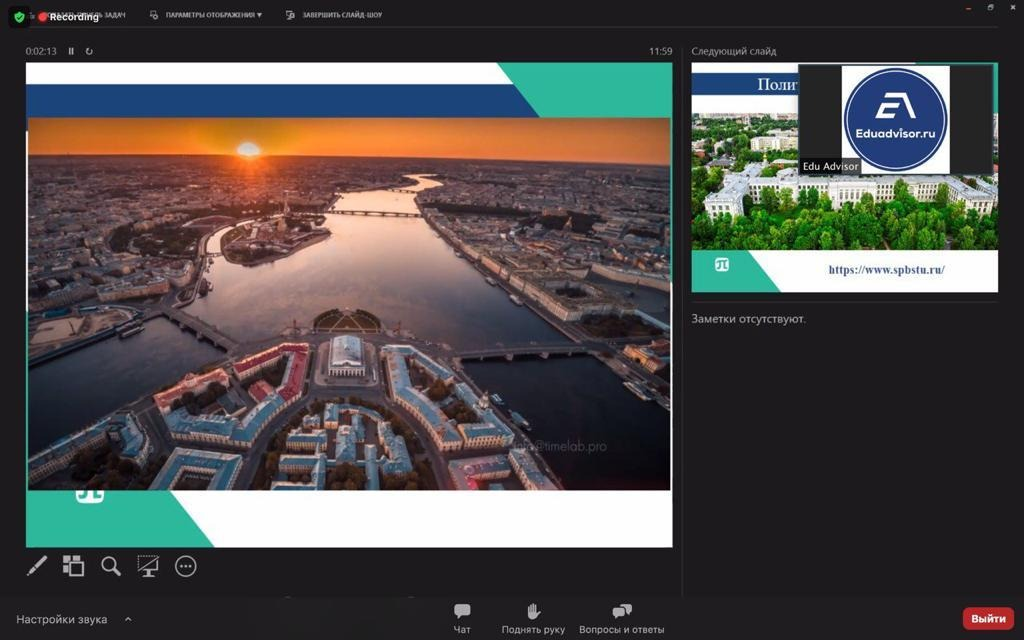The height and width of the screenshot is (640, 1024).
Task: Select the pen and laser pointer tool
Action: tap(37, 566)
